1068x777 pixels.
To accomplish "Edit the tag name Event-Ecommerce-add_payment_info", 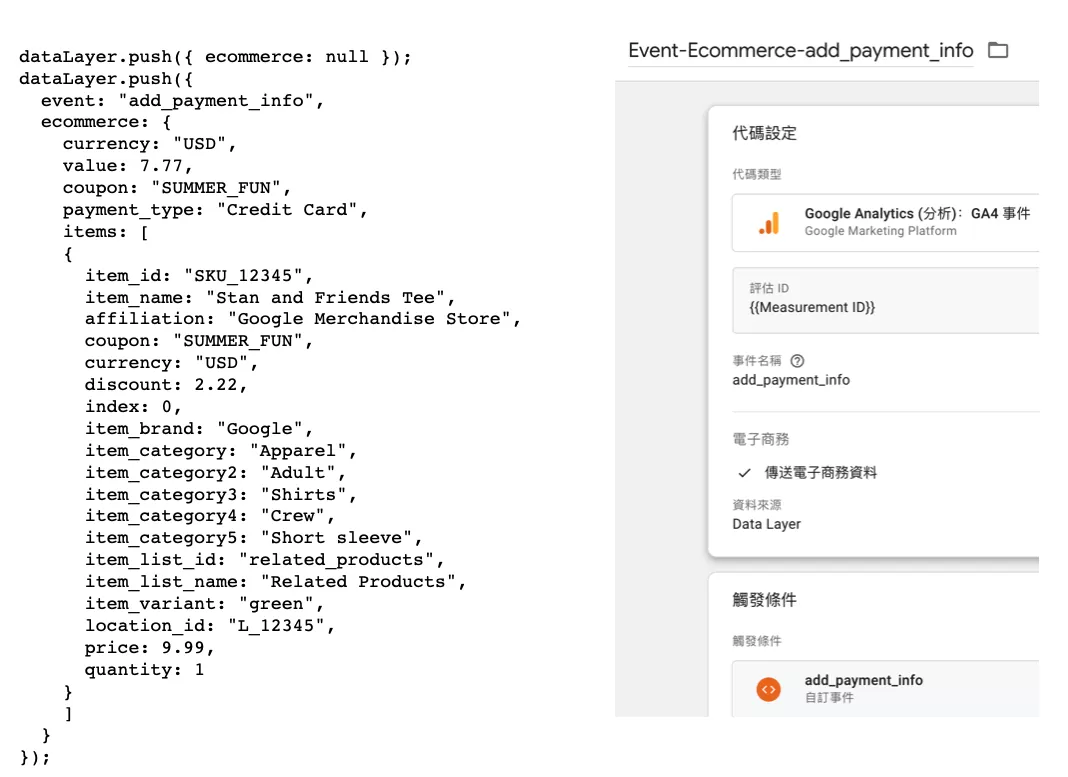I will point(800,50).
